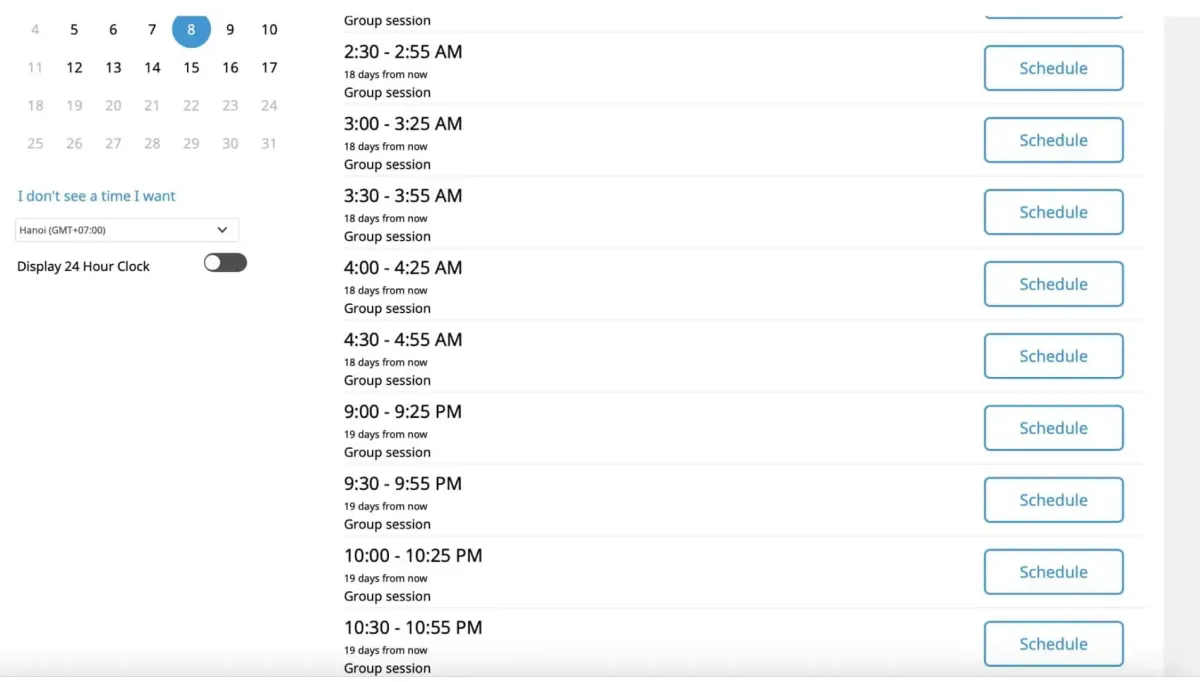Select date 14 in the calendar
The image size is (1200, 682).
pos(152,68)
